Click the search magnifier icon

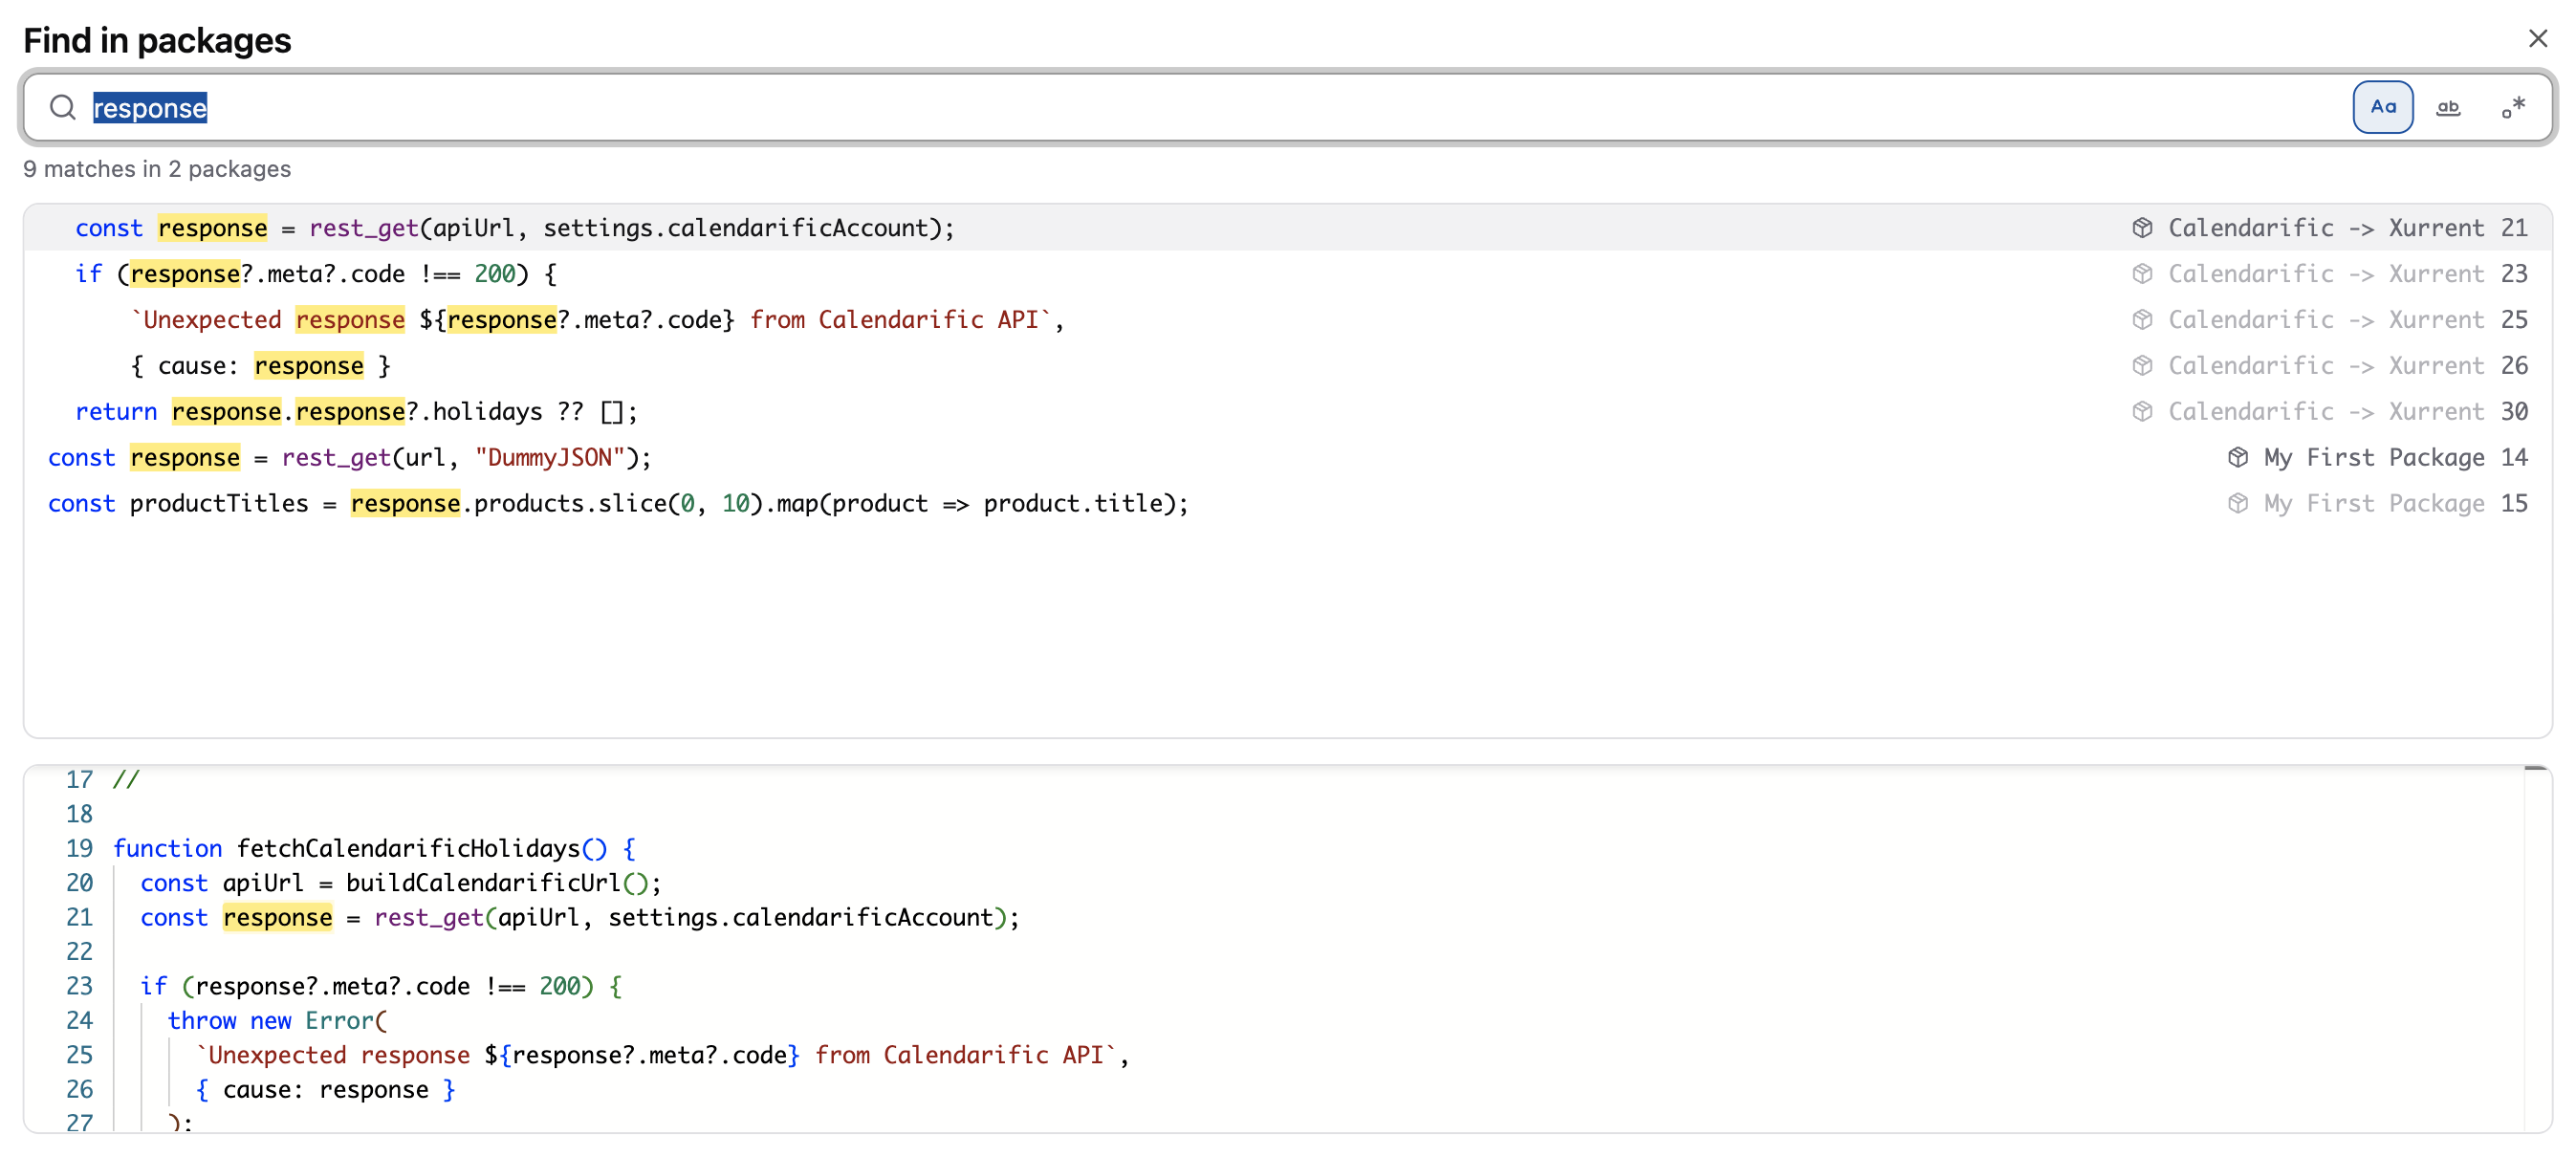[63, 107]
